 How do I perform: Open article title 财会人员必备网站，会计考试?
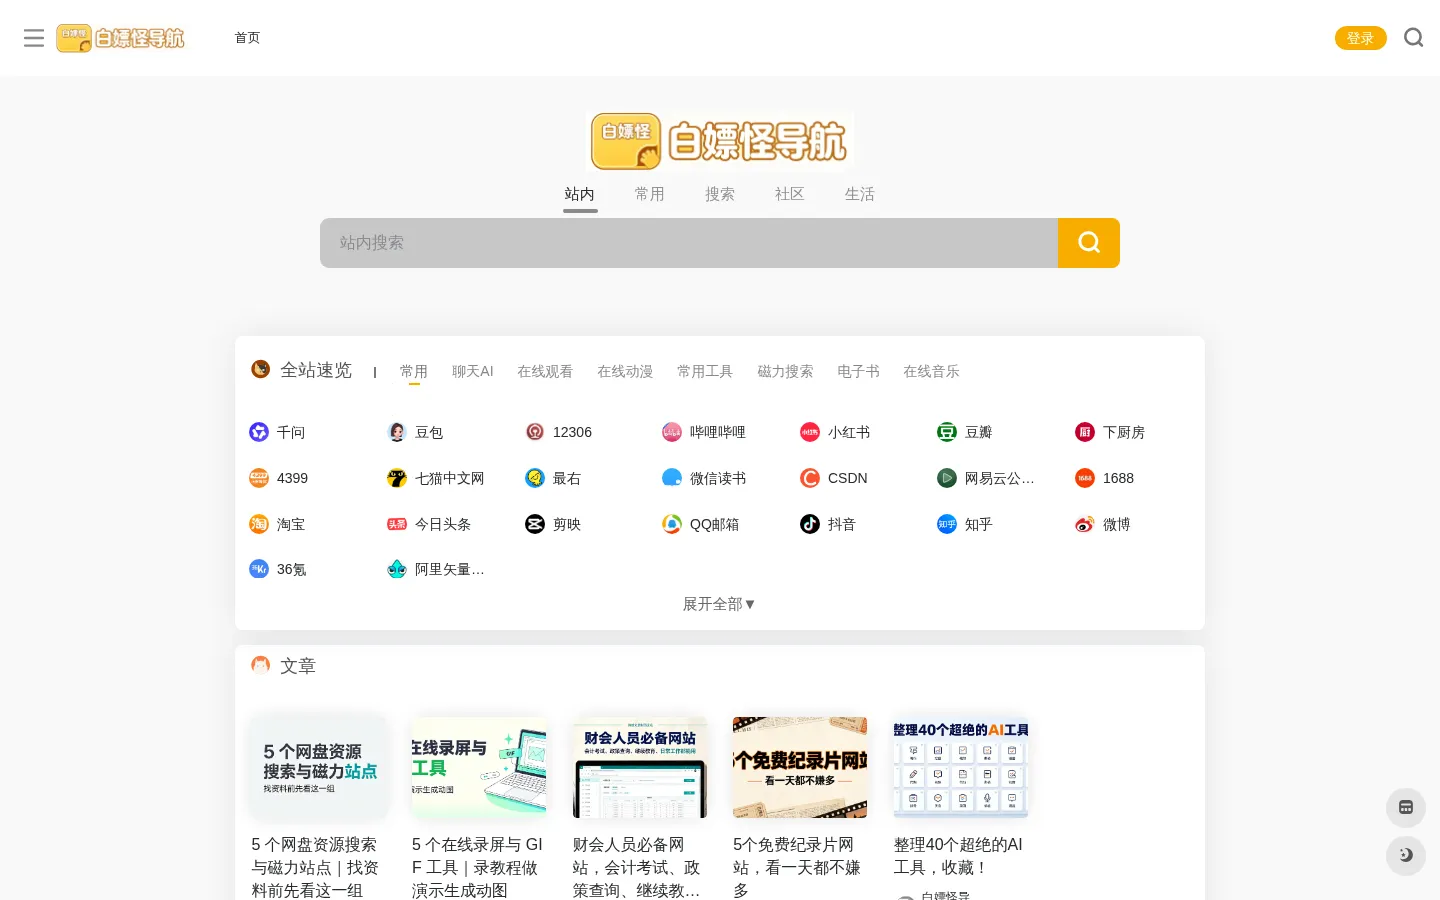coord(637,867)
